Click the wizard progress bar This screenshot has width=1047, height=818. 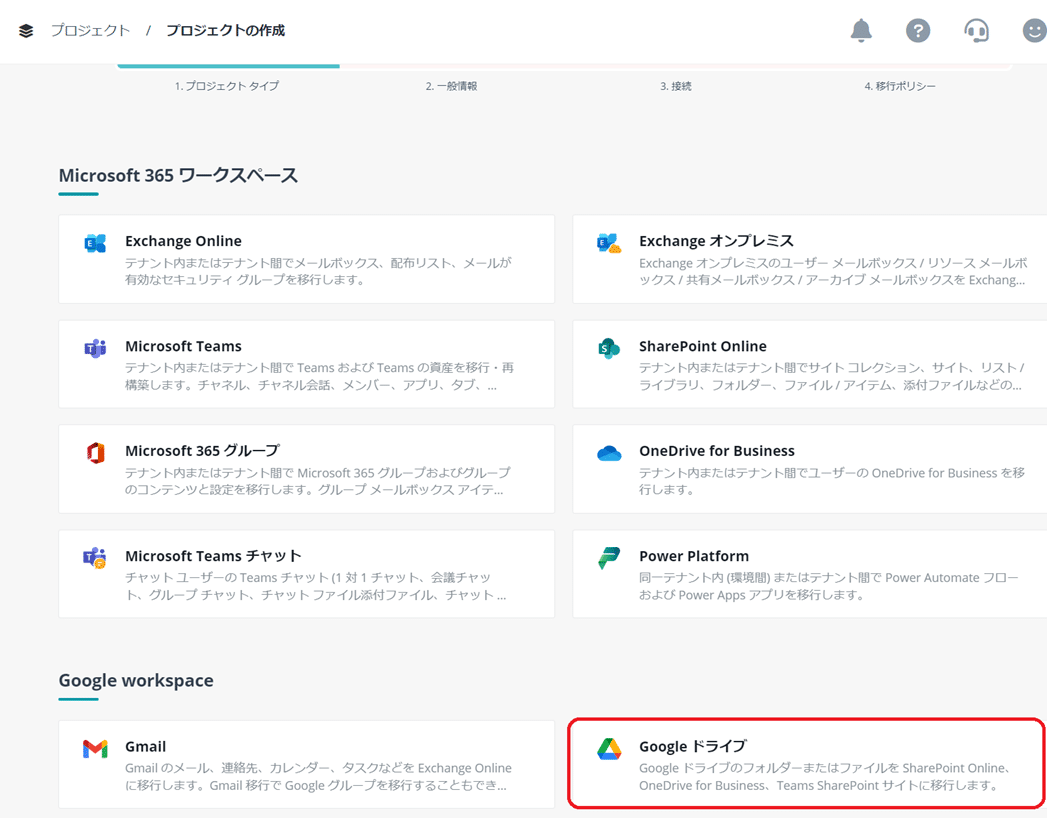coord(565,66)
